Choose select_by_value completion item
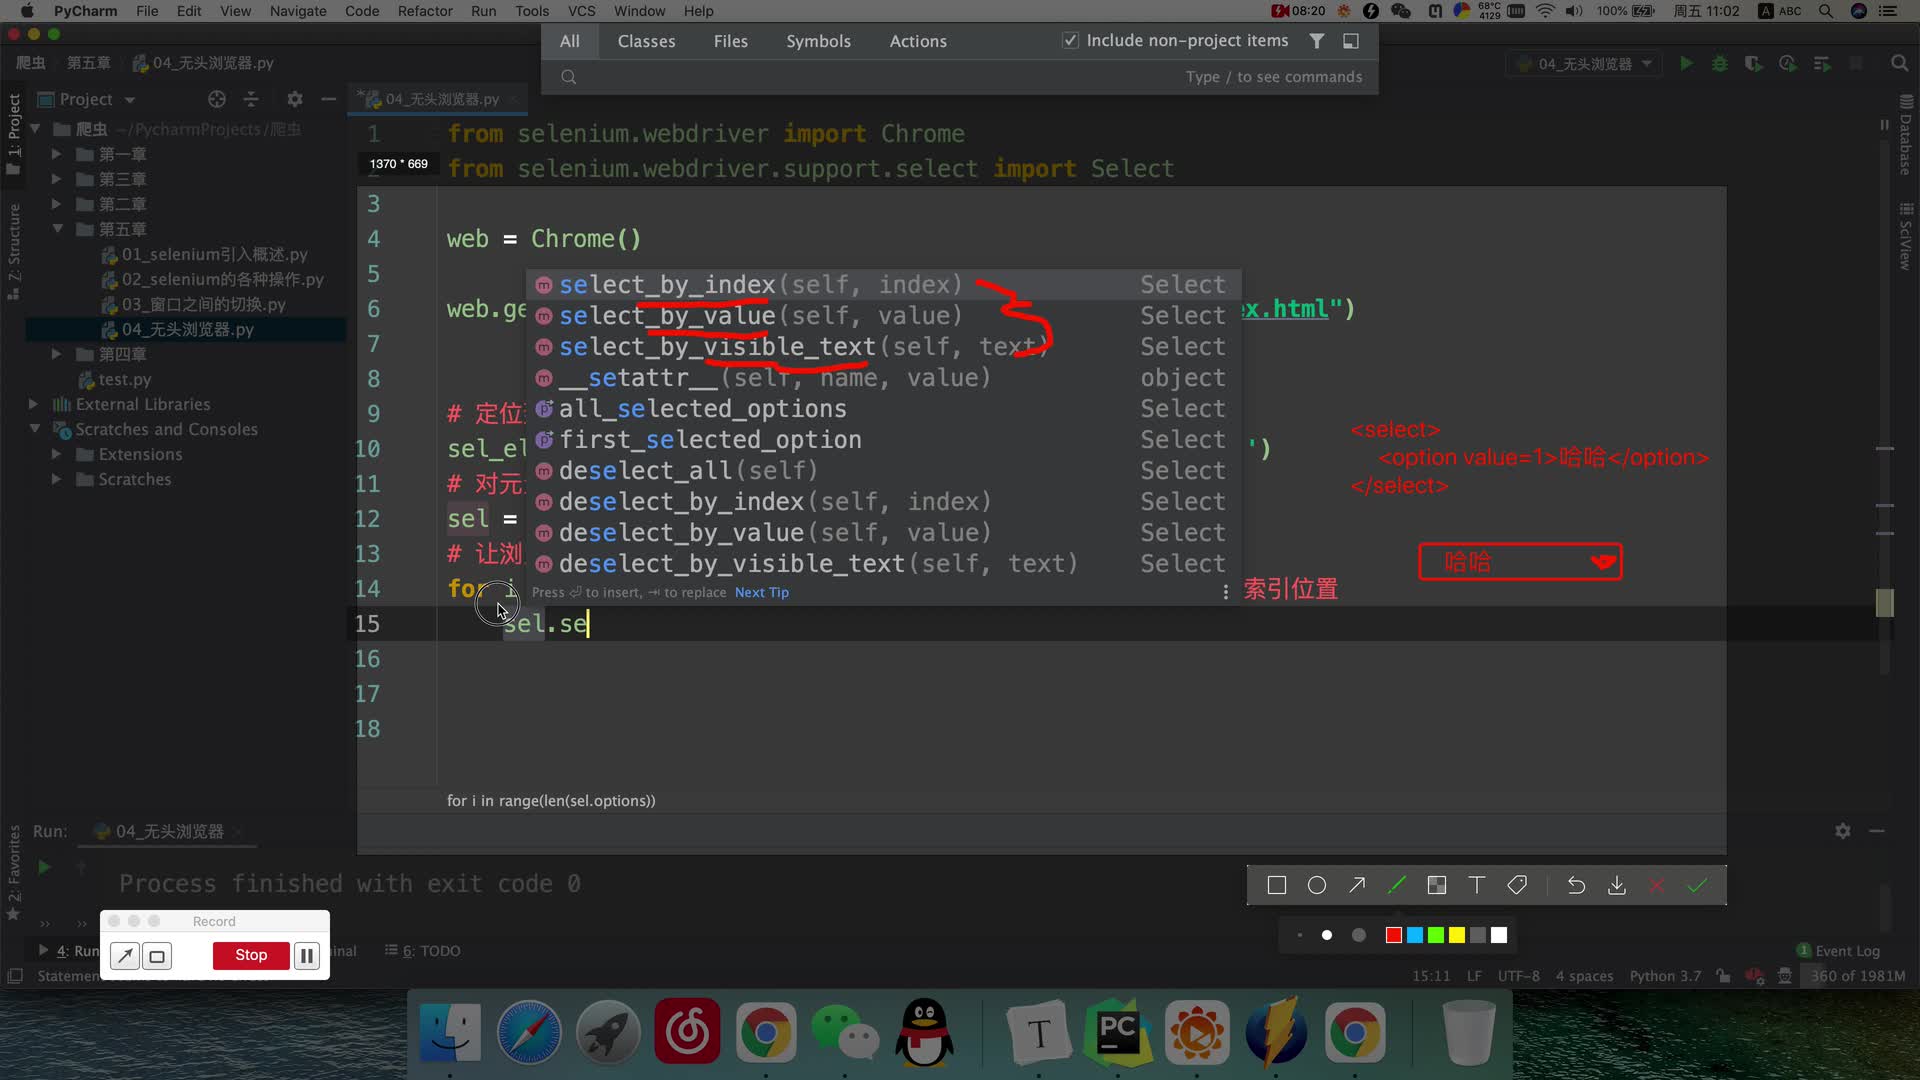The height and width of the screenshot is (1080, 1920). pyautogui.click(x=884, y=316)
